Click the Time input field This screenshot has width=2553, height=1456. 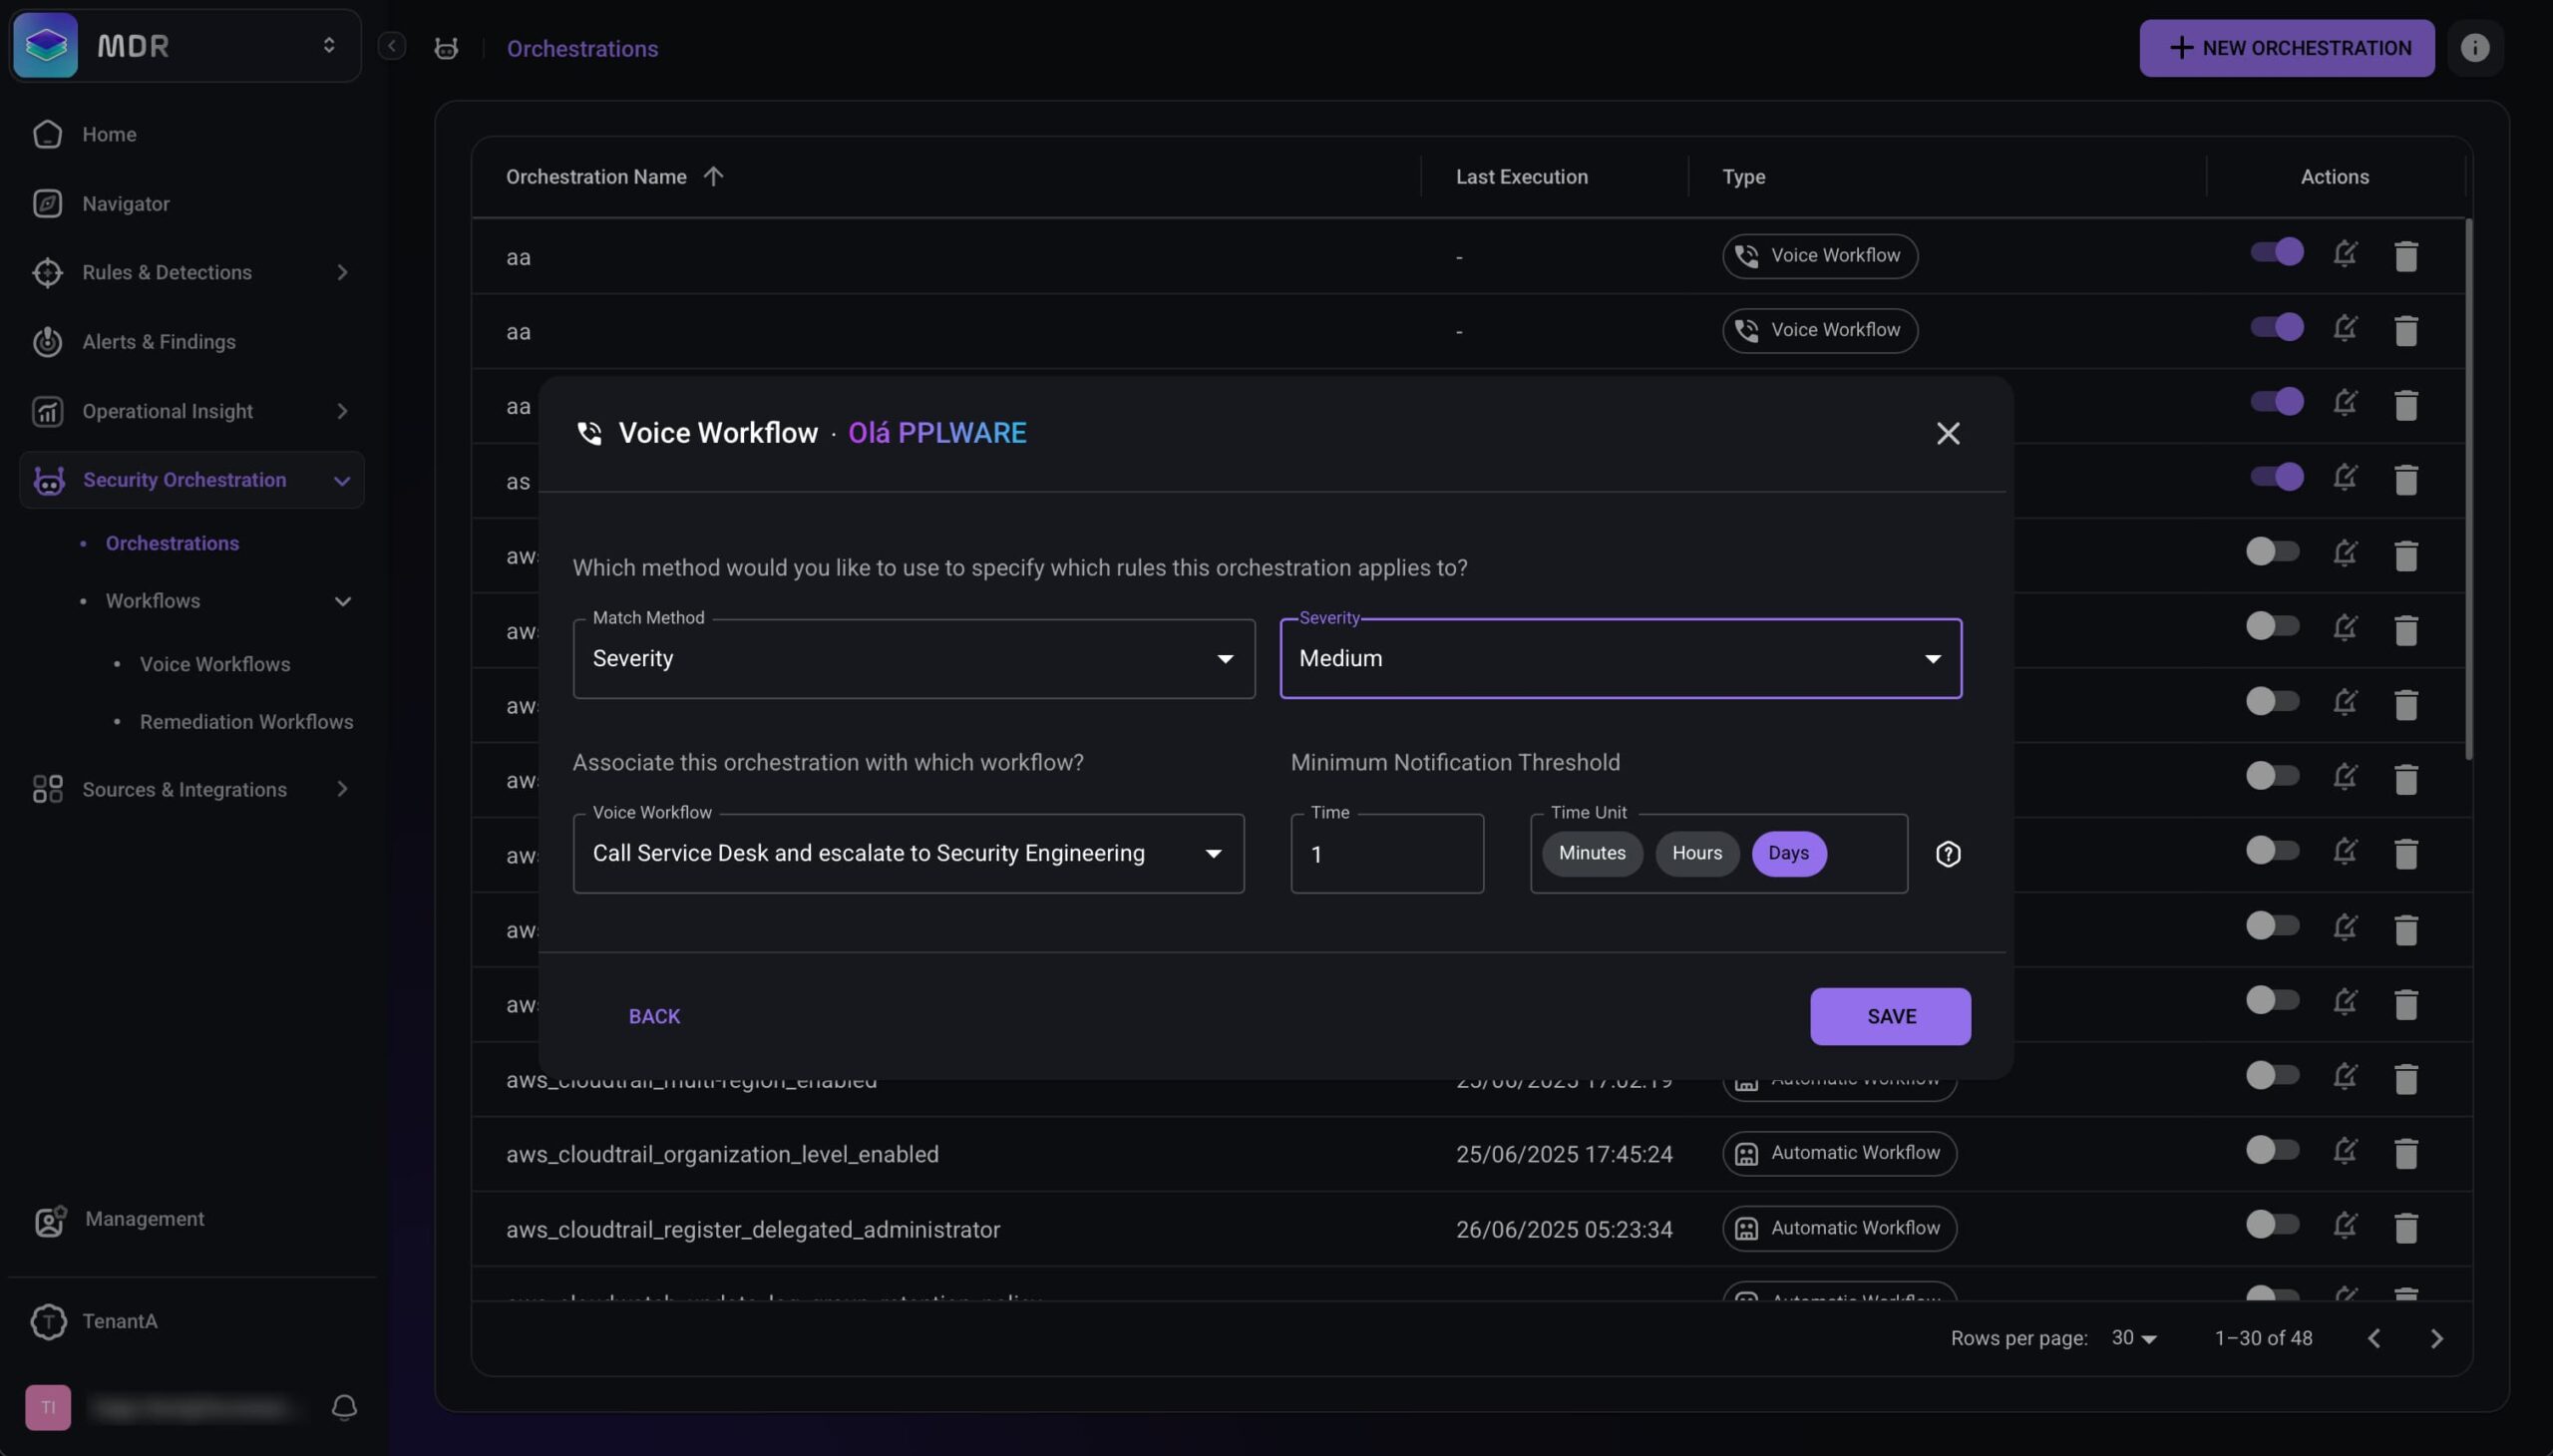click(x=1386, y=854)
